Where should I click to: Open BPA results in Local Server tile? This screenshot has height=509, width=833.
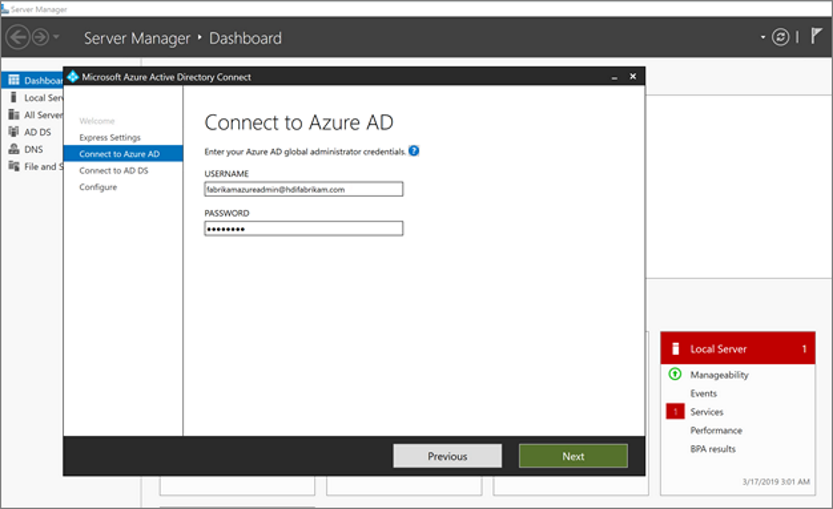click(713, 449)
